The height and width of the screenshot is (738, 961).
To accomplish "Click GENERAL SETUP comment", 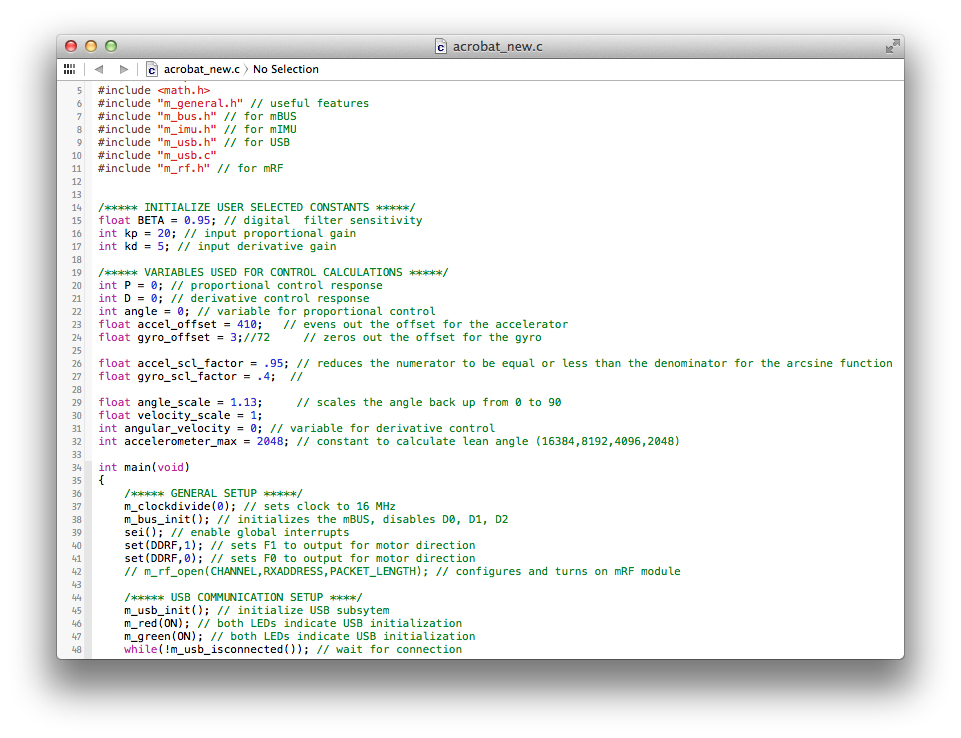I will [x=213, y=494].
